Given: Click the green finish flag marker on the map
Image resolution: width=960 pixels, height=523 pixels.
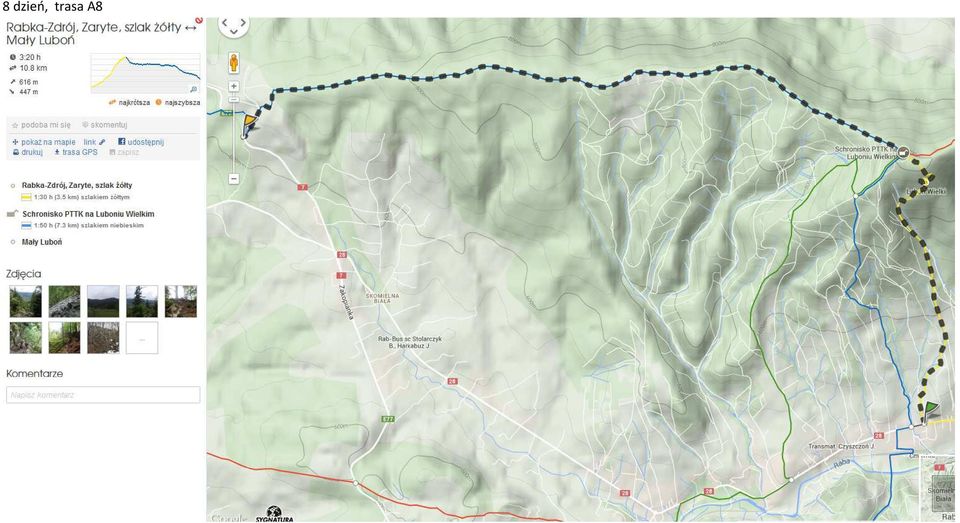Looking at the screenshot, I should click(931, 409).
